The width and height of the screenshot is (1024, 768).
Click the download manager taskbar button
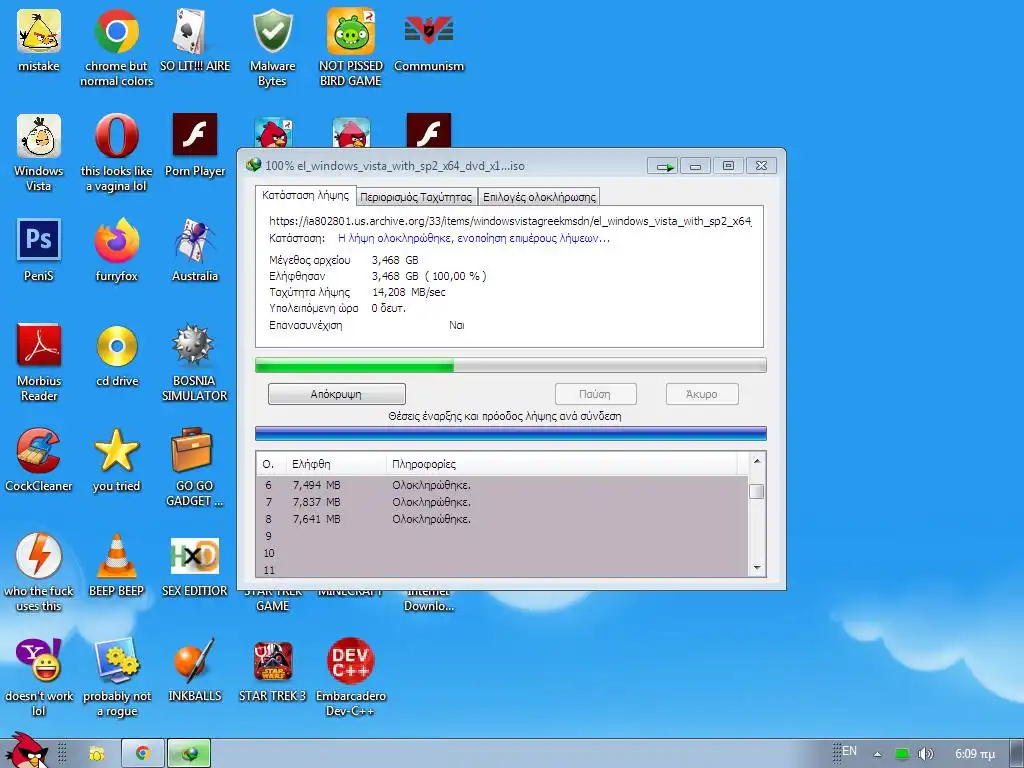tap(189, 754)
